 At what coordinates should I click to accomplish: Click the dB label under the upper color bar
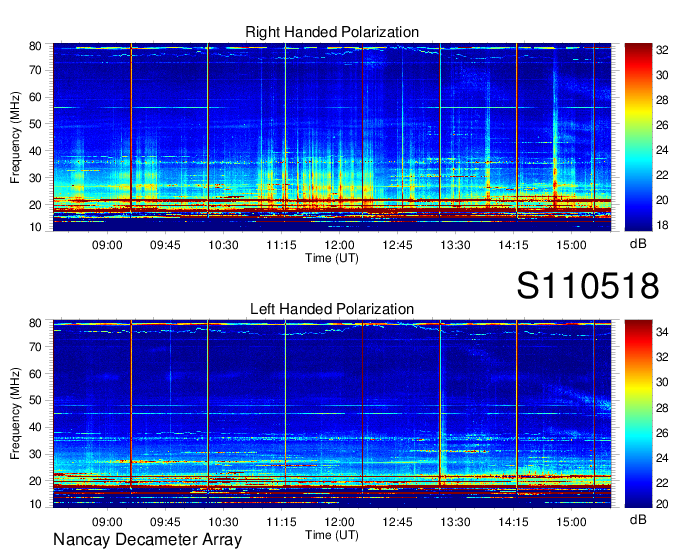tap(638, 244)
